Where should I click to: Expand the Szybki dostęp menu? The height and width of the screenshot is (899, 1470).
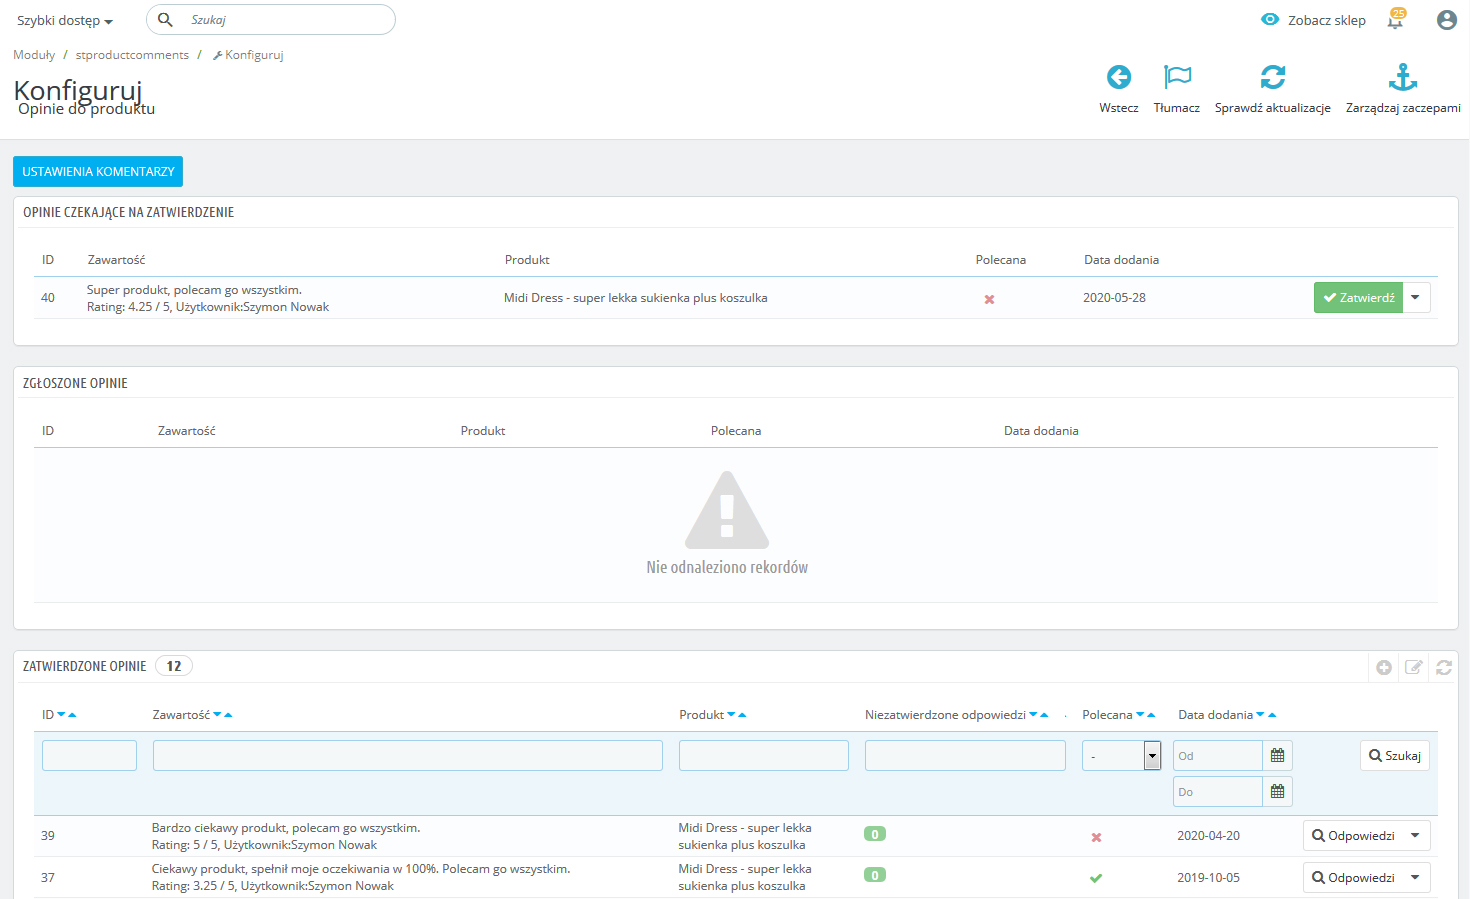click(65, 21)
